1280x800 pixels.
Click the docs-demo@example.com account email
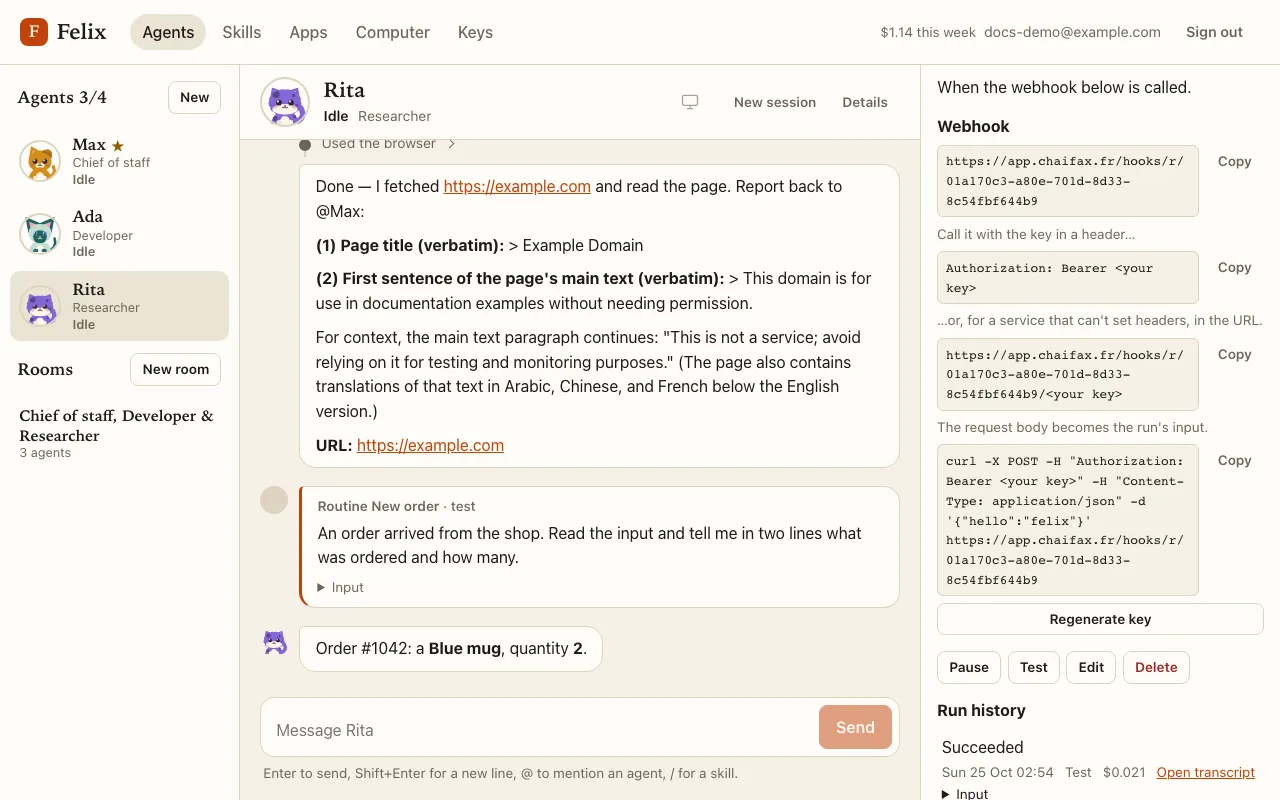(1072, 32)
